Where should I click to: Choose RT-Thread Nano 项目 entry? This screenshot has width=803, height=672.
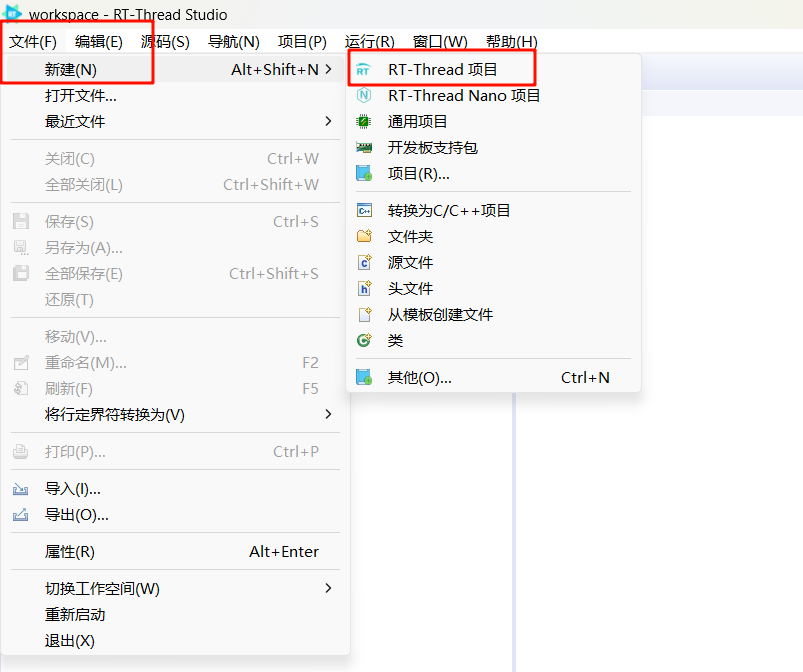tap(494, 95)
